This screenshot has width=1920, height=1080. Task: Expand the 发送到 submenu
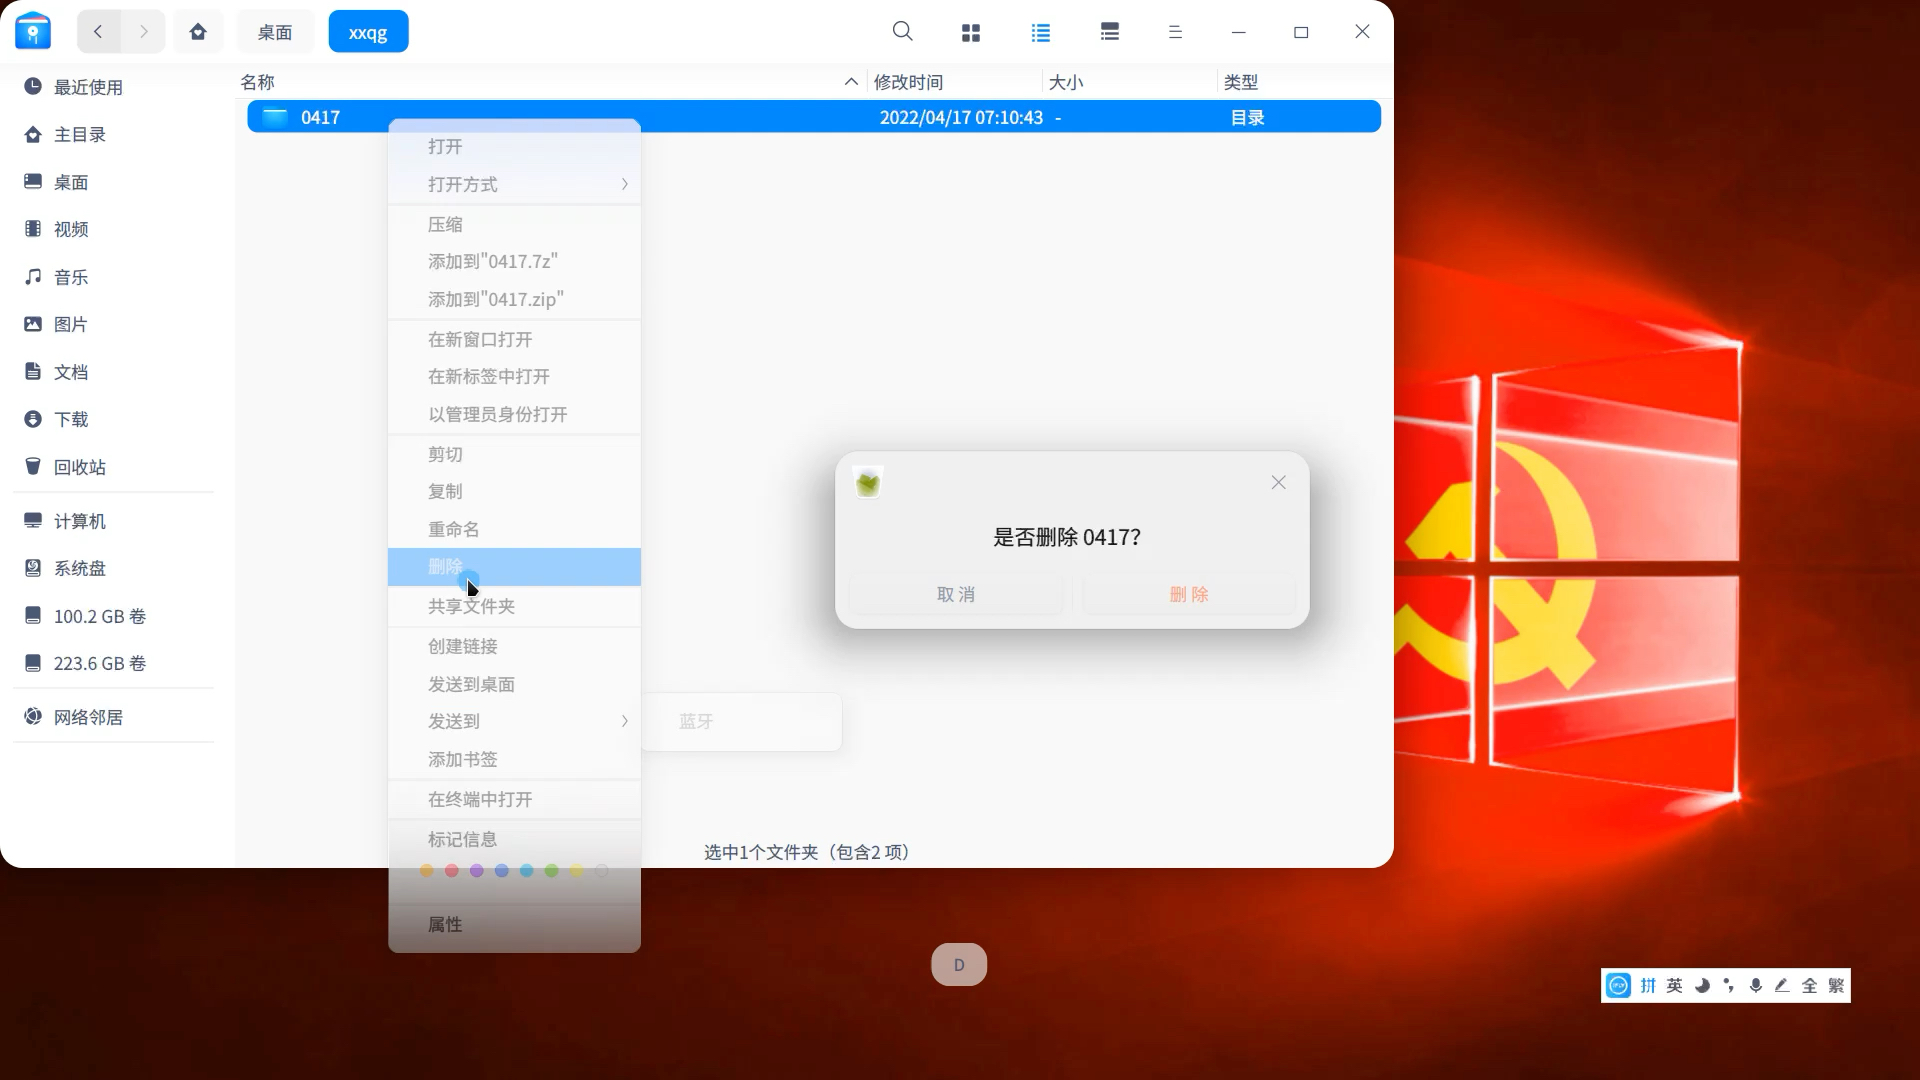[x=514, y=721]
